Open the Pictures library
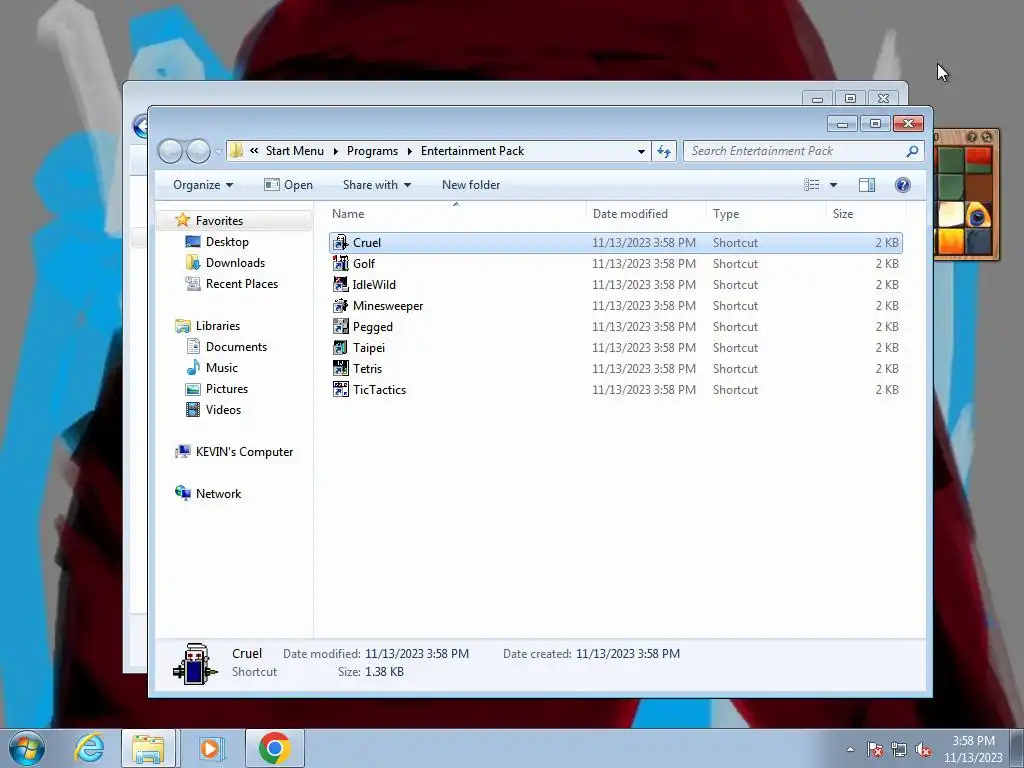1024x768 pixels. 227,389
